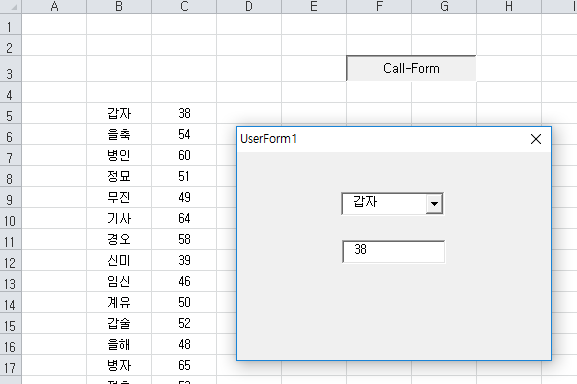Image resolution: width=577 pixels, height=384 pixels.
Task: Select cell containing 갑자 in column B
Action: point(119,113)
